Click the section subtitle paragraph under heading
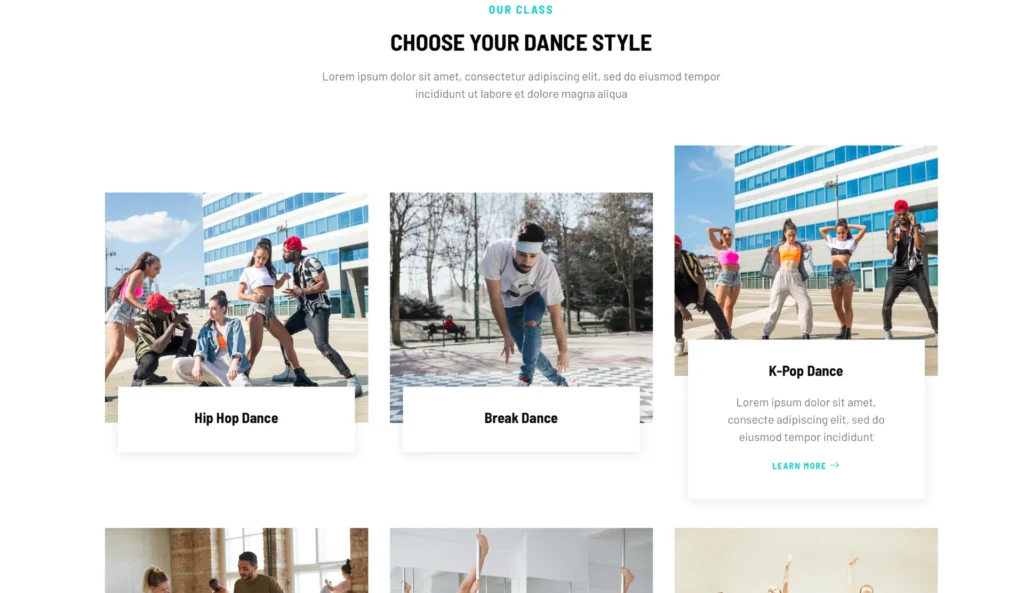1024x593 pixels. pos(520,85)
